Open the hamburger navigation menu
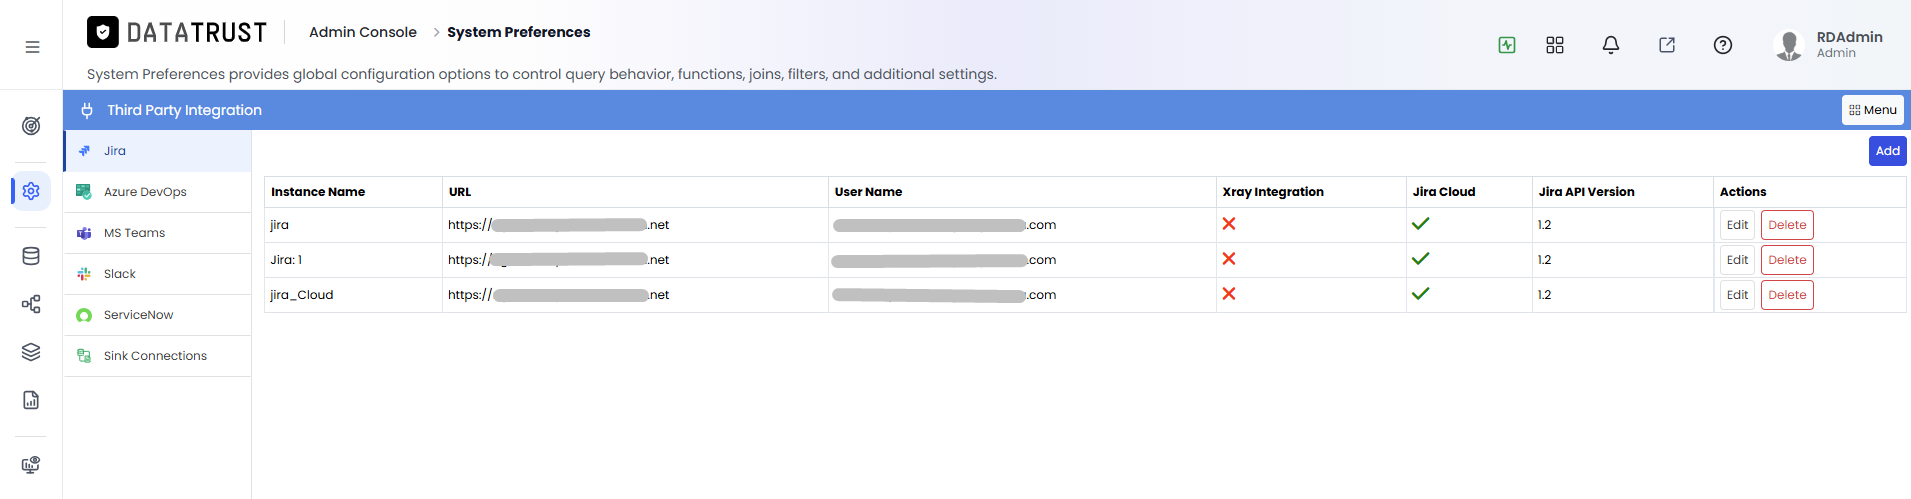 tap(32, 47)
